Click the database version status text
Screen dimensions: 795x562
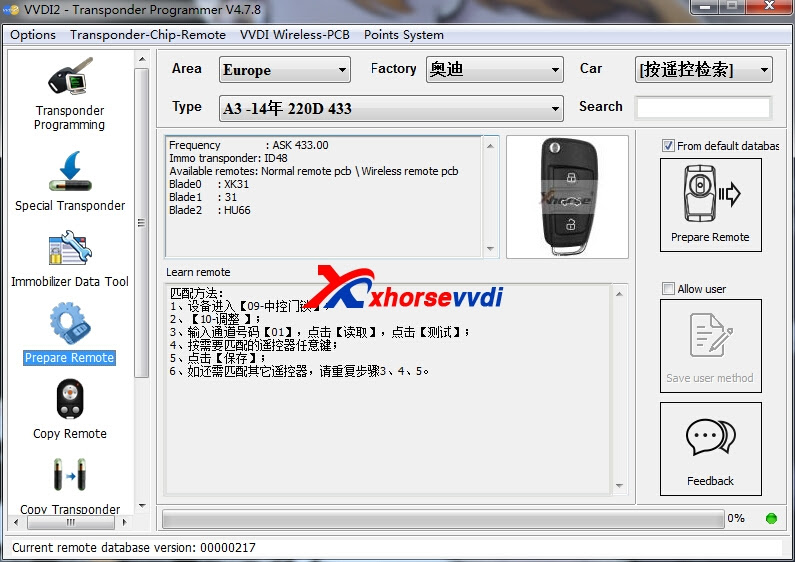click(134, 548)
